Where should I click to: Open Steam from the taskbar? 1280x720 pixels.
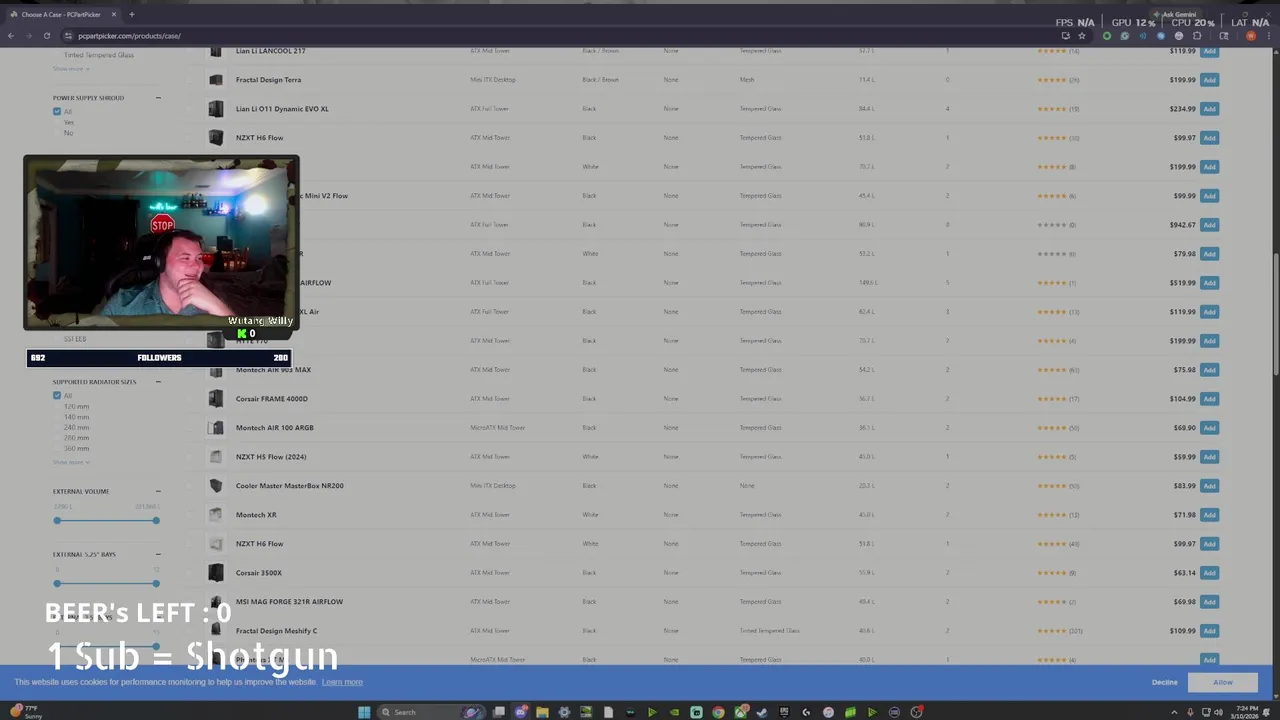click(x=762, y=712)
